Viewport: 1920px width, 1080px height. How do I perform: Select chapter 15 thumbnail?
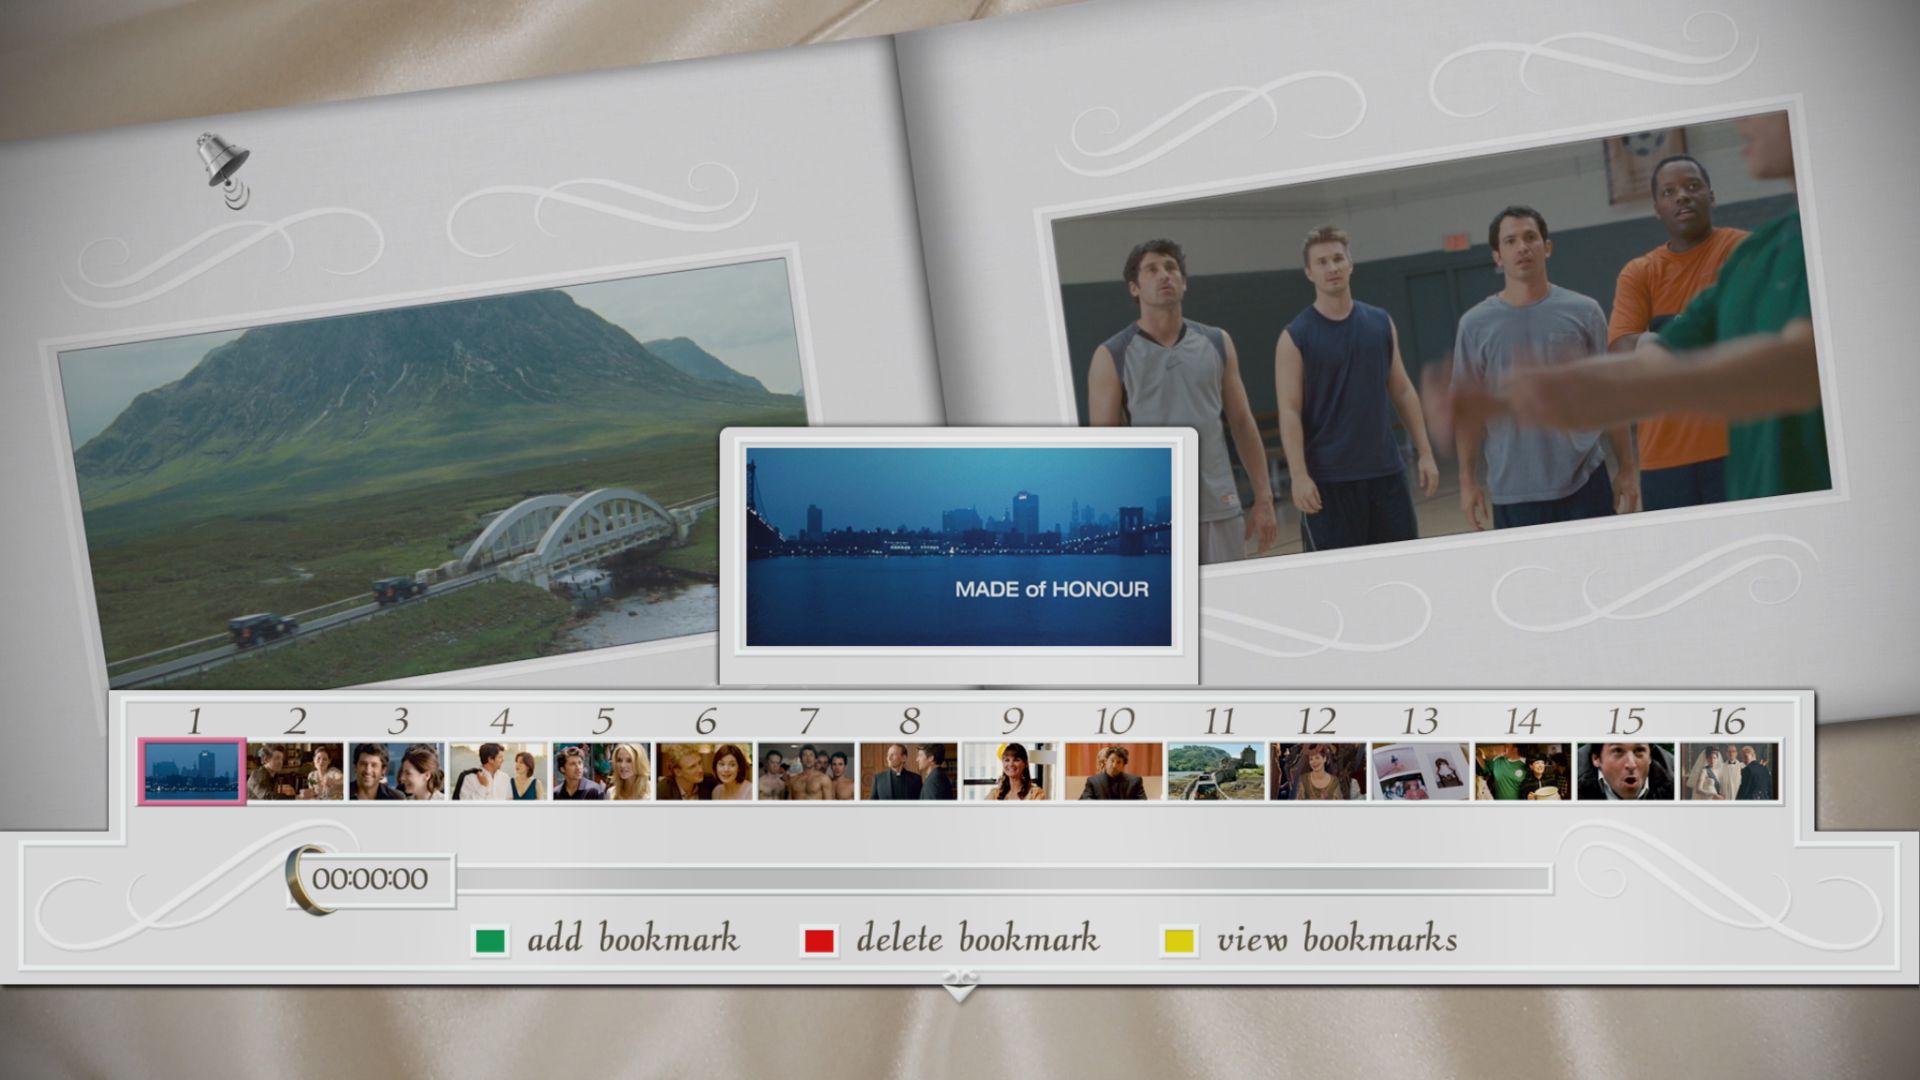click(x=1625, y=771)
